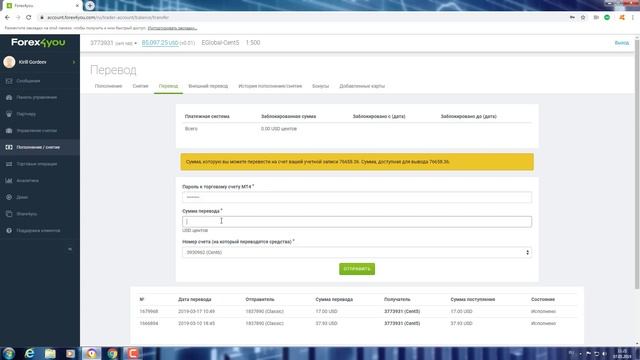Open the Бонусы tab
Viewport: 640px width, 360px height.
click(x=320, y=86)
